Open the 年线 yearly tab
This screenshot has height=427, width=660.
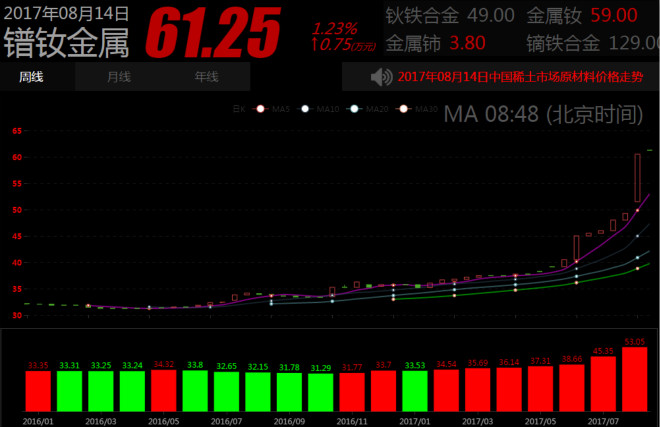pyautogui.click(x=206, y=77)
